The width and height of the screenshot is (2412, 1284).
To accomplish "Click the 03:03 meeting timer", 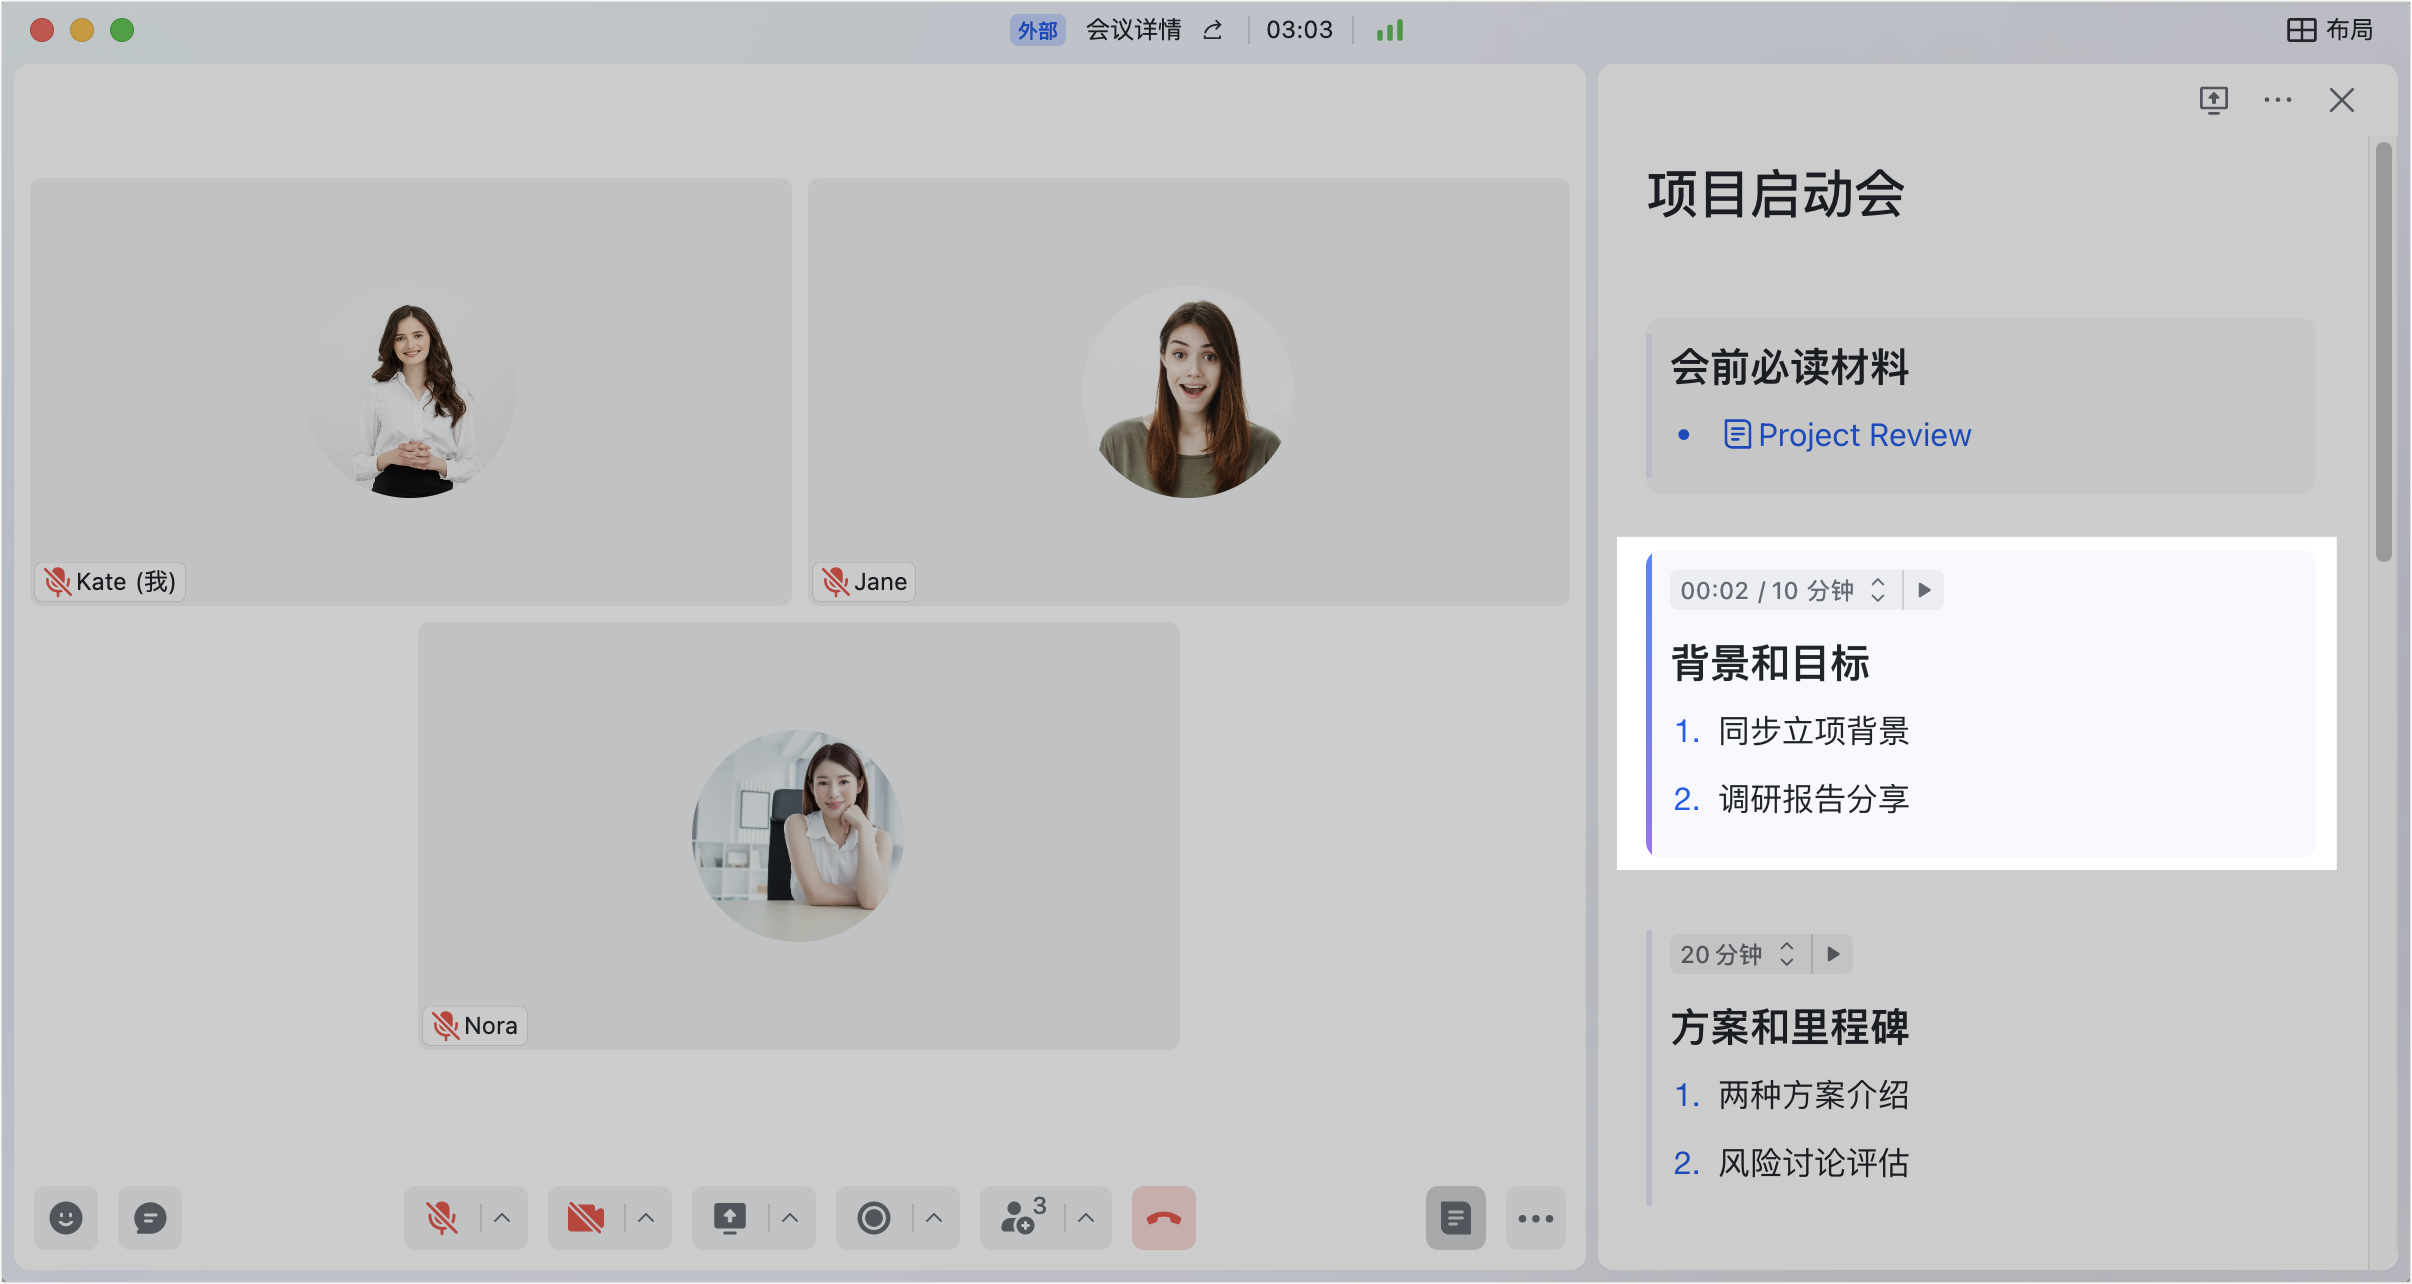I will coord(1300,30).
